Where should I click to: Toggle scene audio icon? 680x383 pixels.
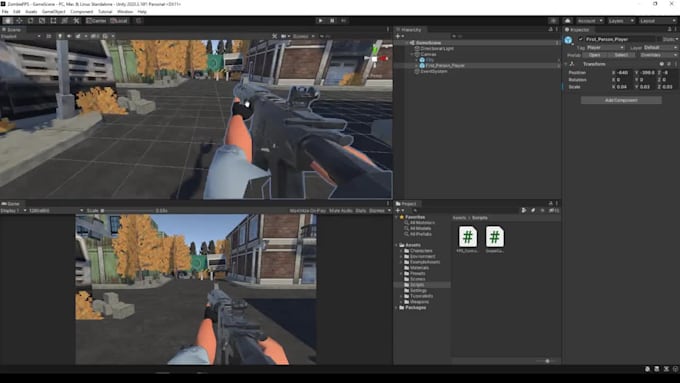coord(69,36)
